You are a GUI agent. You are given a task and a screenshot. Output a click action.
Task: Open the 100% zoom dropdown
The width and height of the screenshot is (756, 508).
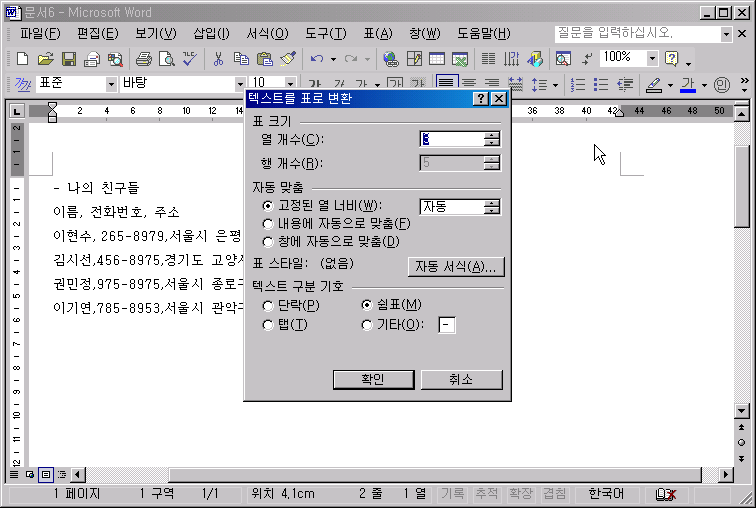[651, 58]
